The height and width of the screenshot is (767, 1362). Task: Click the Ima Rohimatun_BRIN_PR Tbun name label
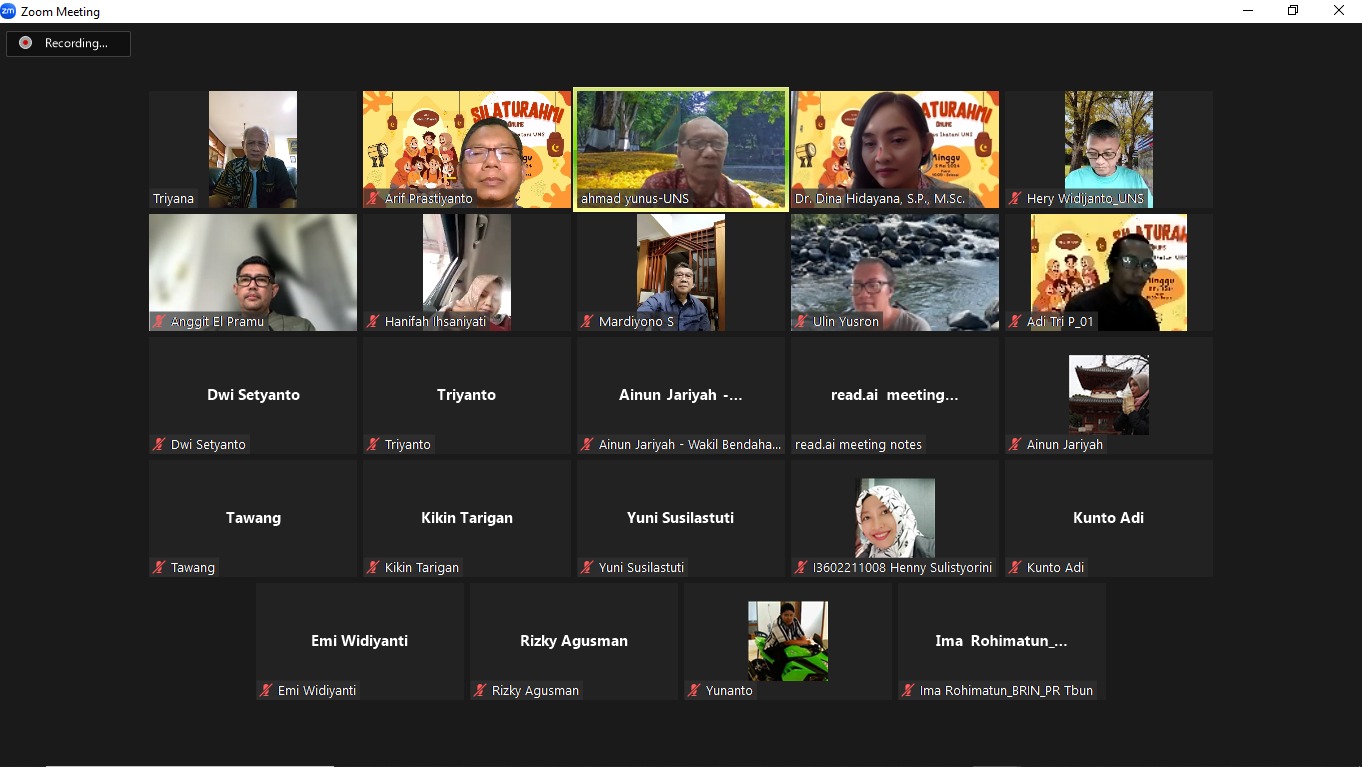click(x=1005, y=691)
